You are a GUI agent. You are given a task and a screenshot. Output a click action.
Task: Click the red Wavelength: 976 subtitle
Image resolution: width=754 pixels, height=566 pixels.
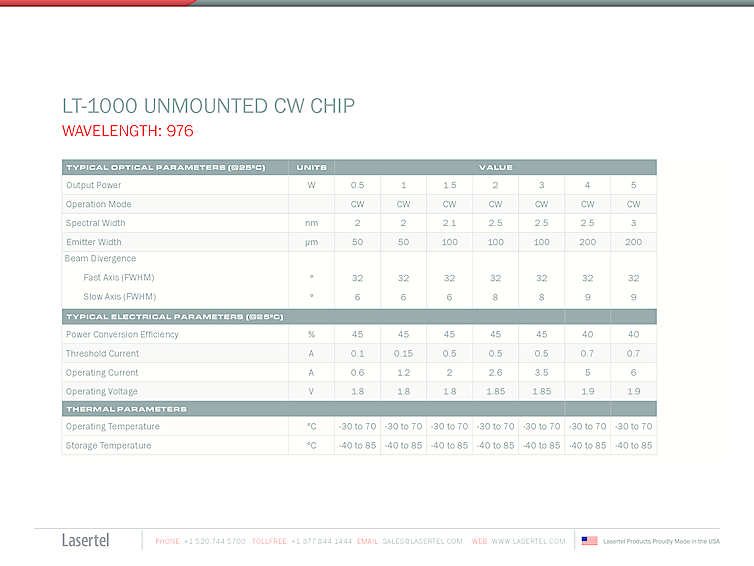tap(127, 131)
